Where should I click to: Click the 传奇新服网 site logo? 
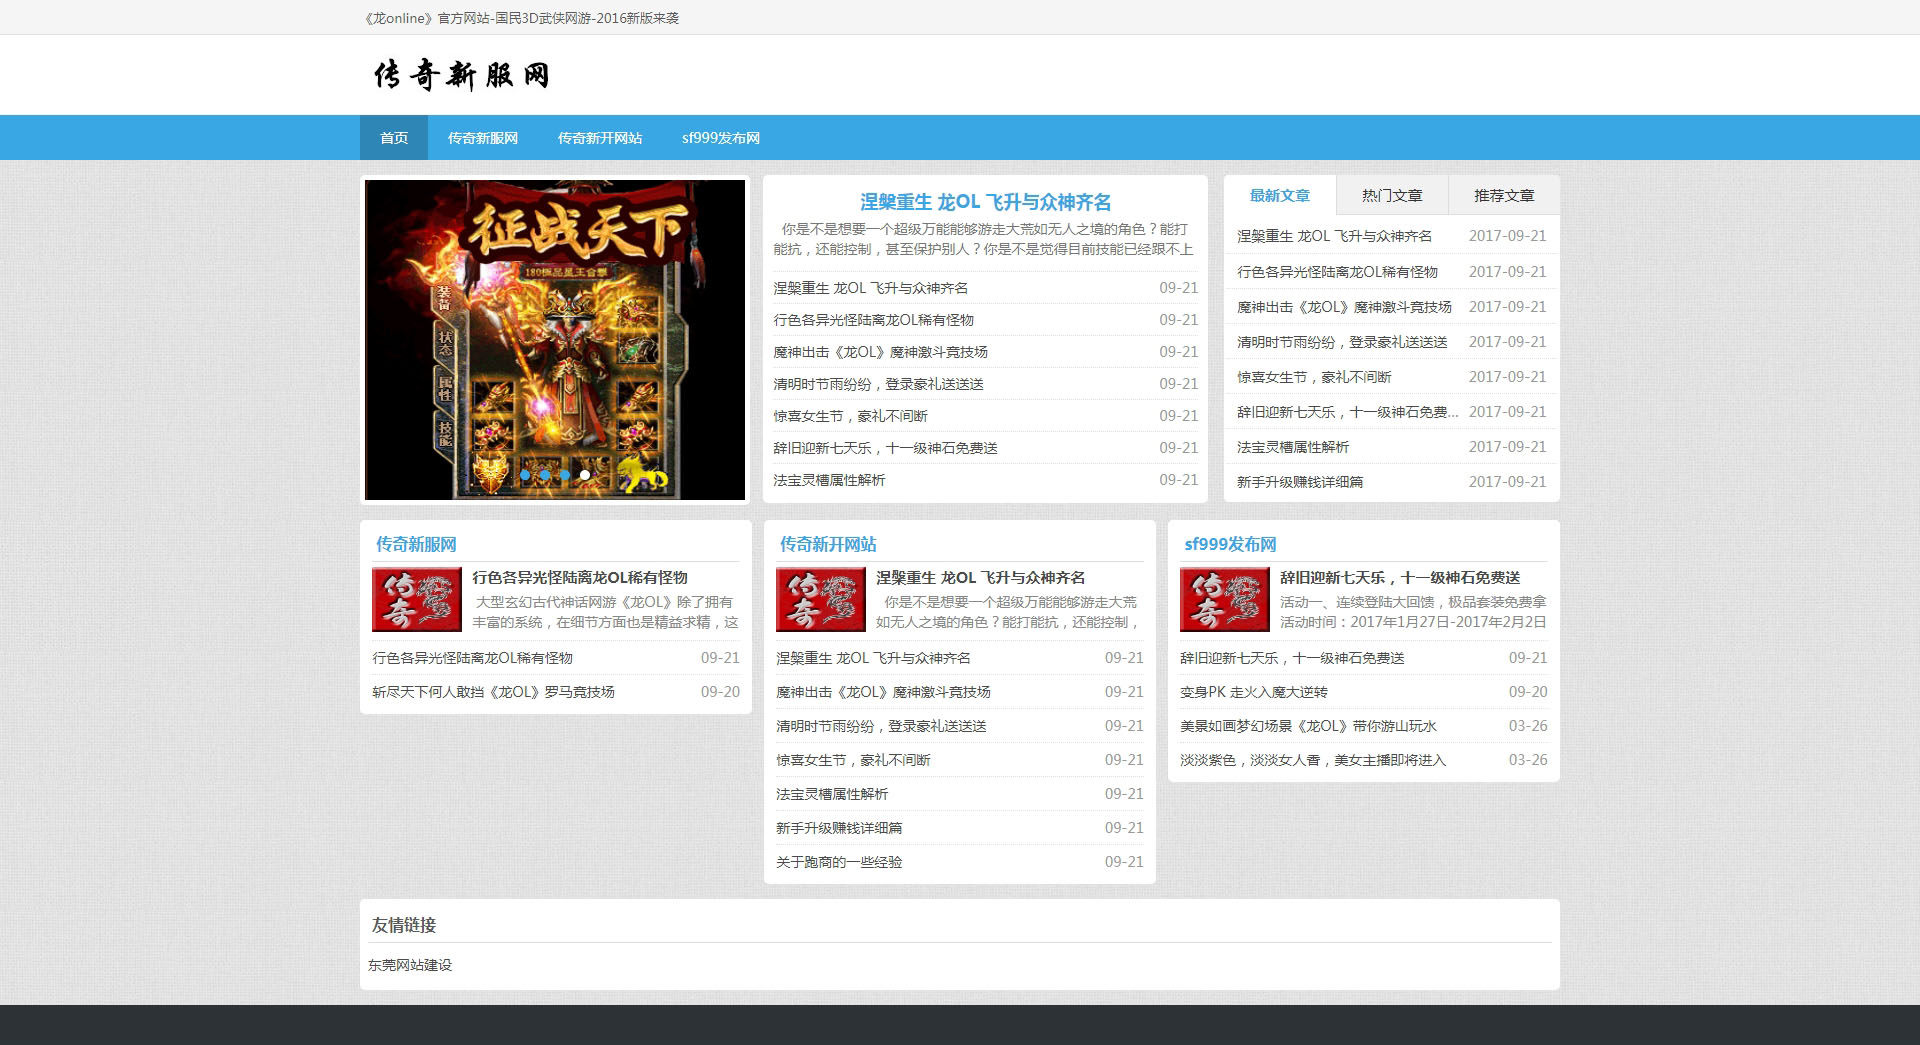point(461,75)
